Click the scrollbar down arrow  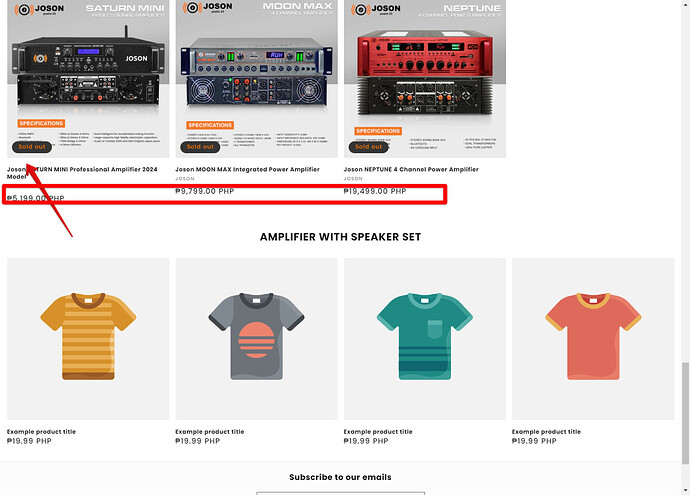tap(685, 490)
